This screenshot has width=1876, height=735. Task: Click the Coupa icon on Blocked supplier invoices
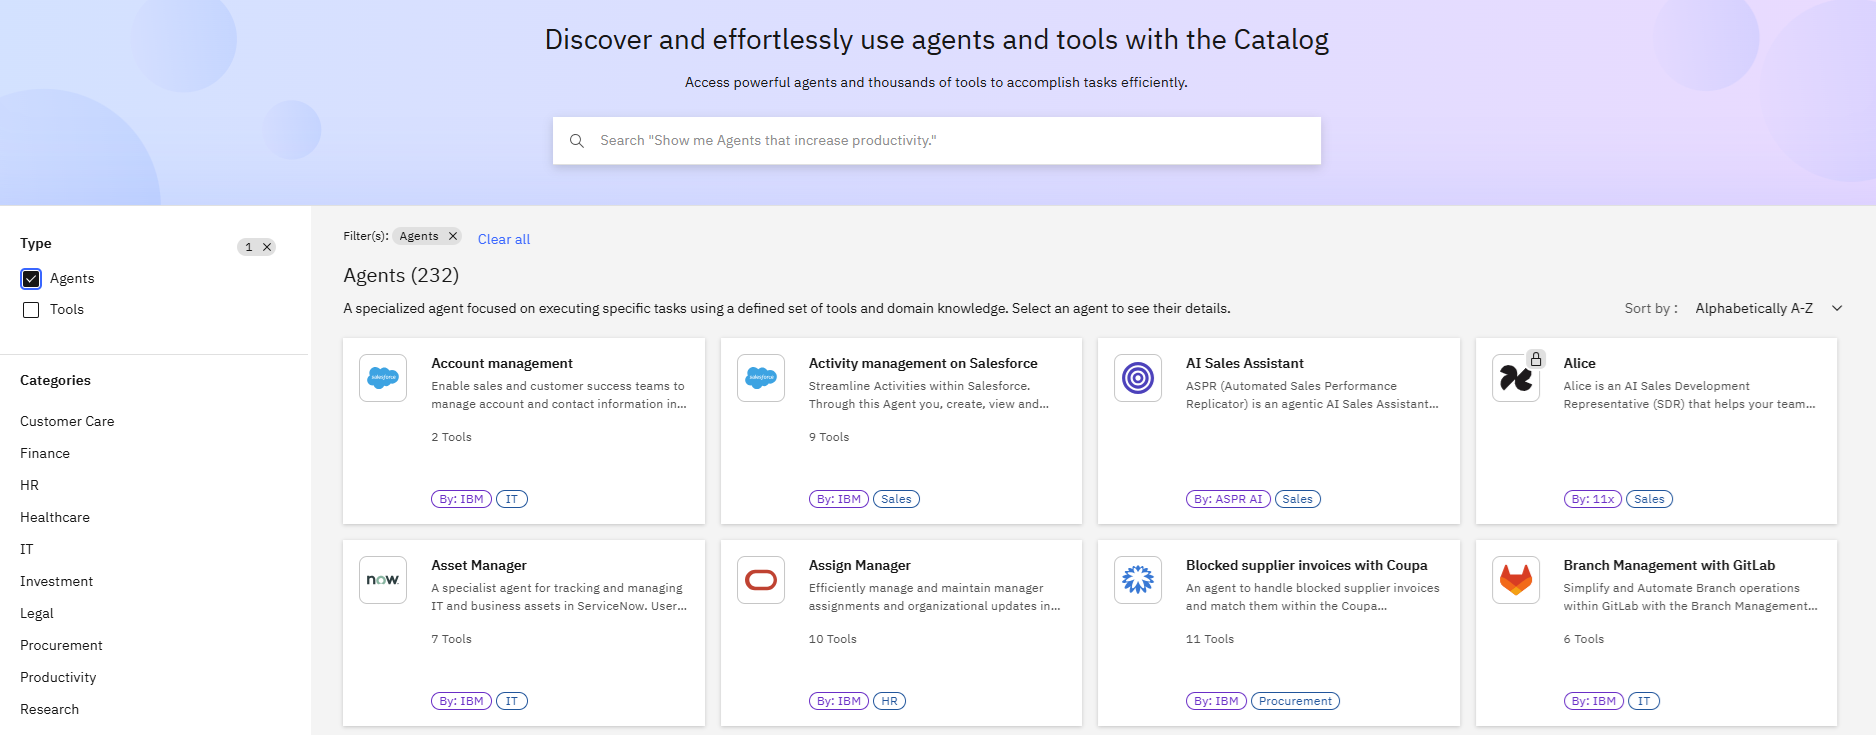pos(1138,580)
